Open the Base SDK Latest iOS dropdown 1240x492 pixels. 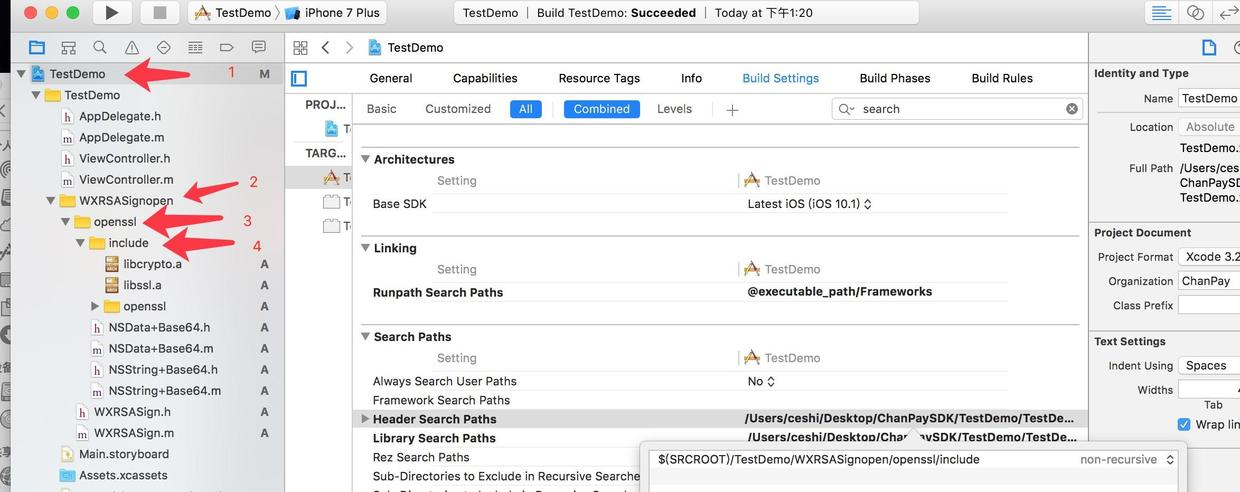810,204
